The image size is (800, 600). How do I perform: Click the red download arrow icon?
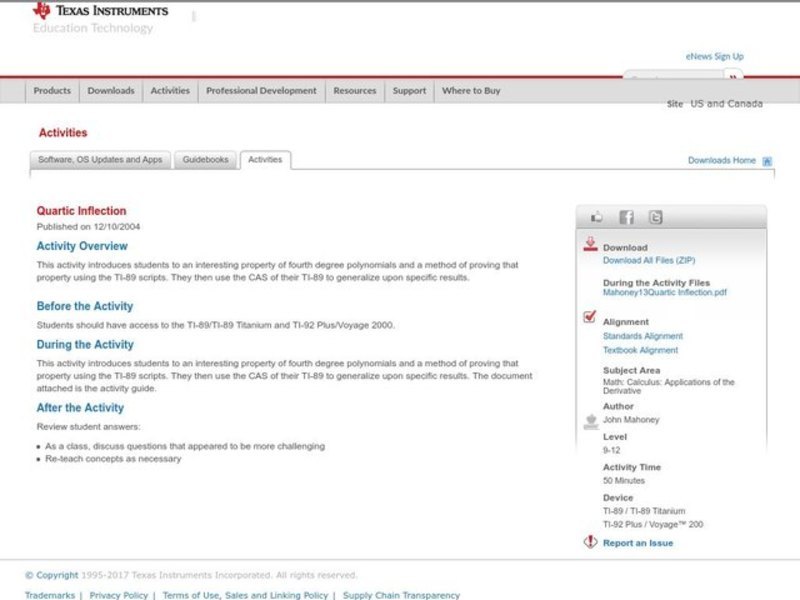point(590,244)
